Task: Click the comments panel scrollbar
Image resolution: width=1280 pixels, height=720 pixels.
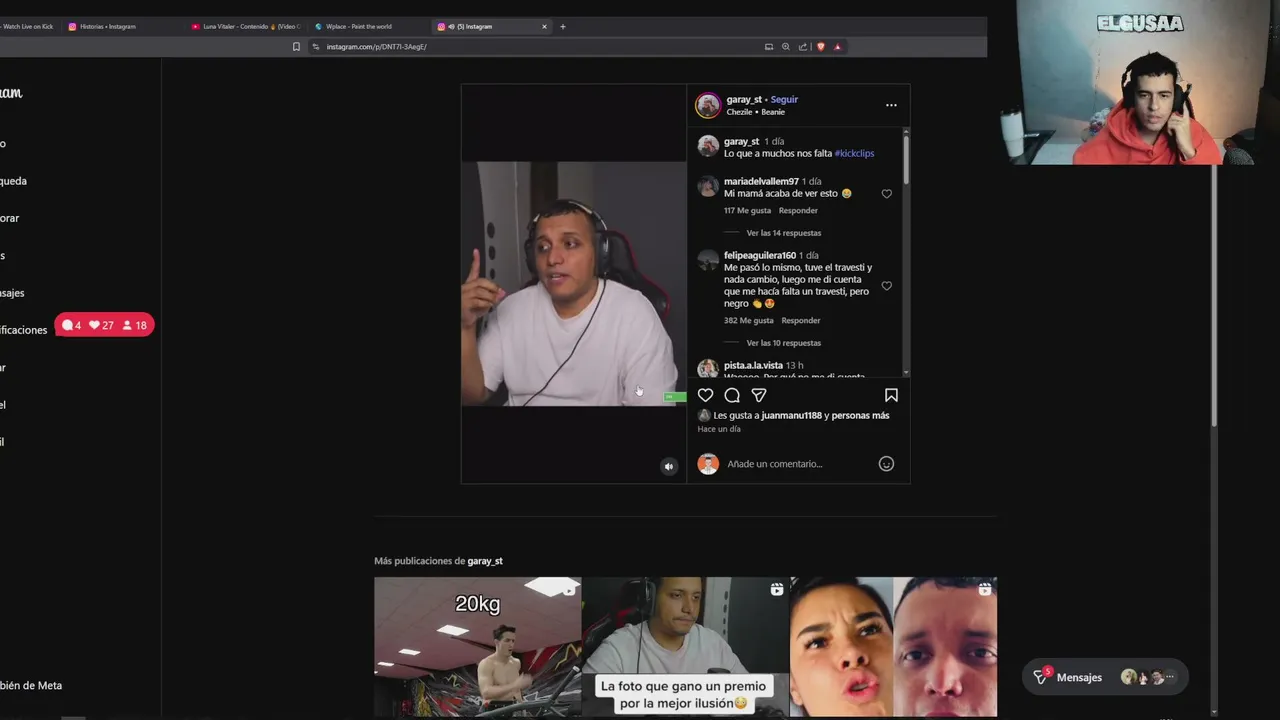Action: click(x=906, y=160)
